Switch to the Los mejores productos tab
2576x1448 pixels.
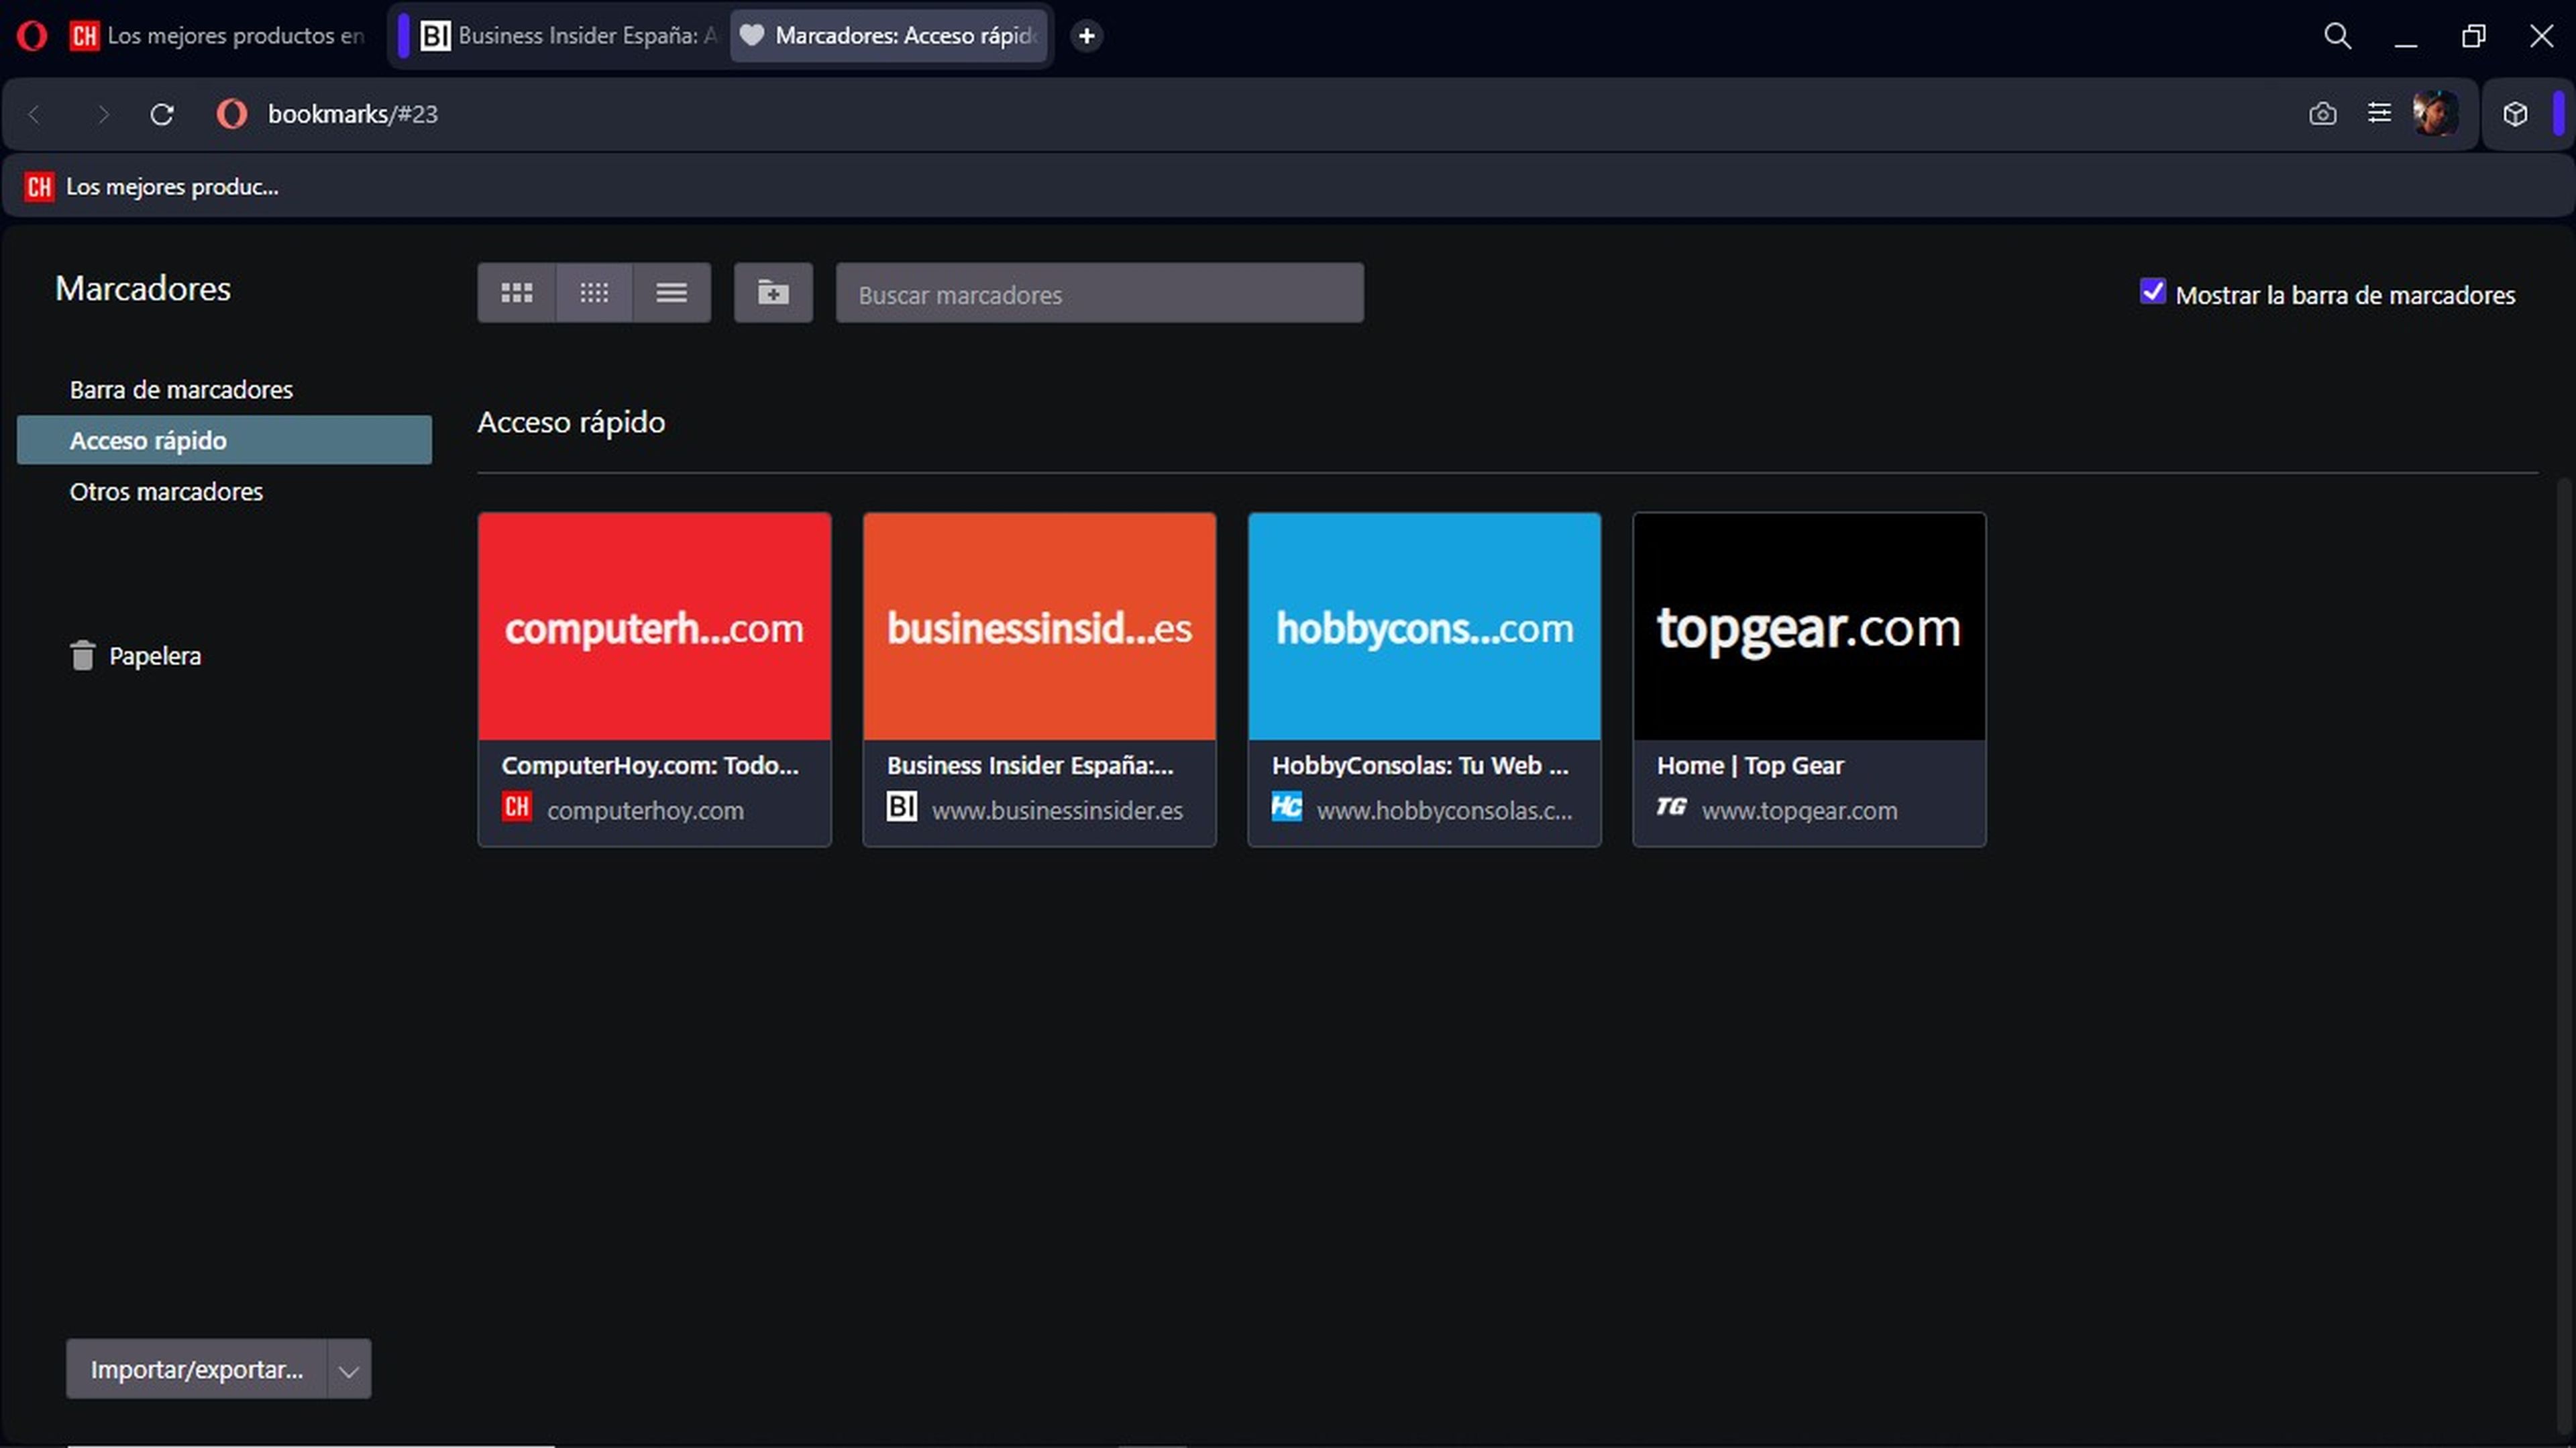[x=217, y=36]
